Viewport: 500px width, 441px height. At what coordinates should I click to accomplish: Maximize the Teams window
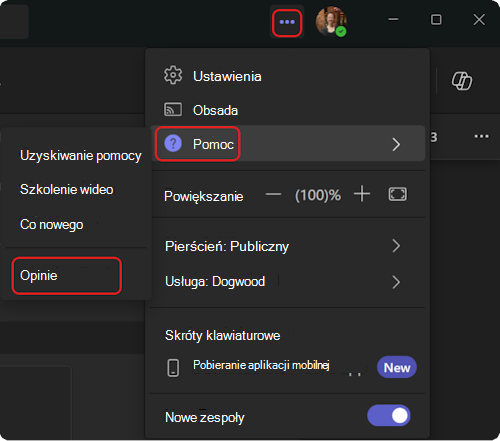436,19
